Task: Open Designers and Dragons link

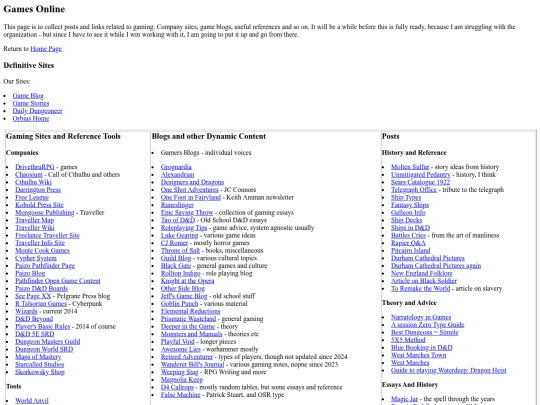Action: click(x=192, y=182)
